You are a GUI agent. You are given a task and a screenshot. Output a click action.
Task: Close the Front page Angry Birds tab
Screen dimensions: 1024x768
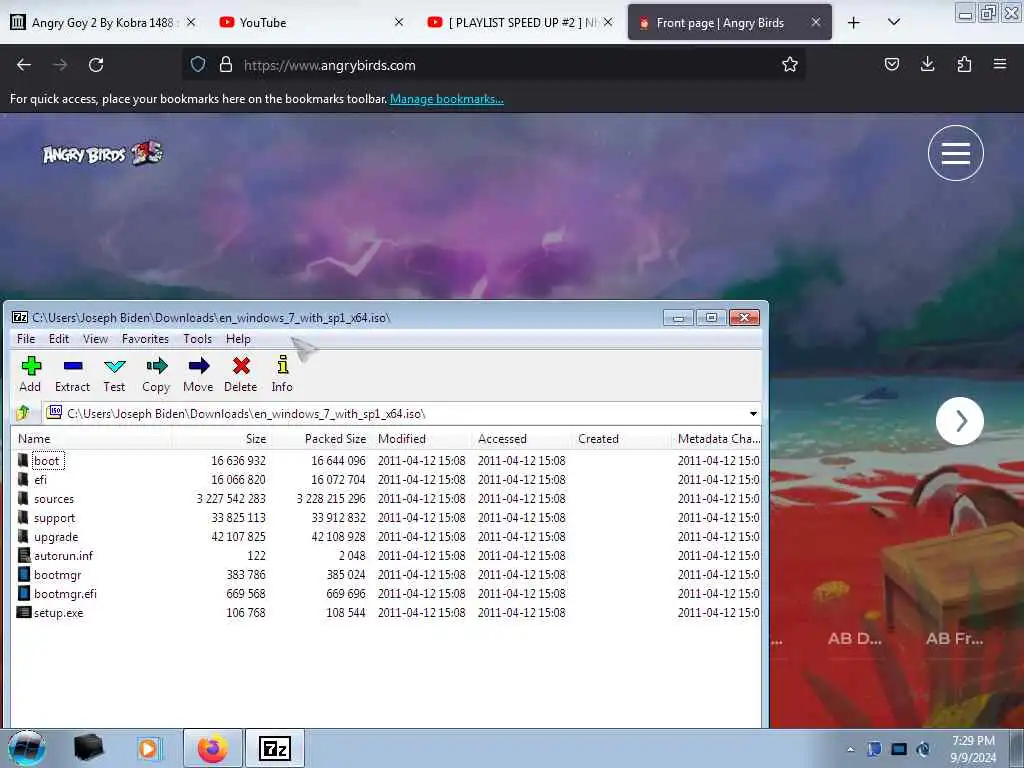click(x=816, y=22)
